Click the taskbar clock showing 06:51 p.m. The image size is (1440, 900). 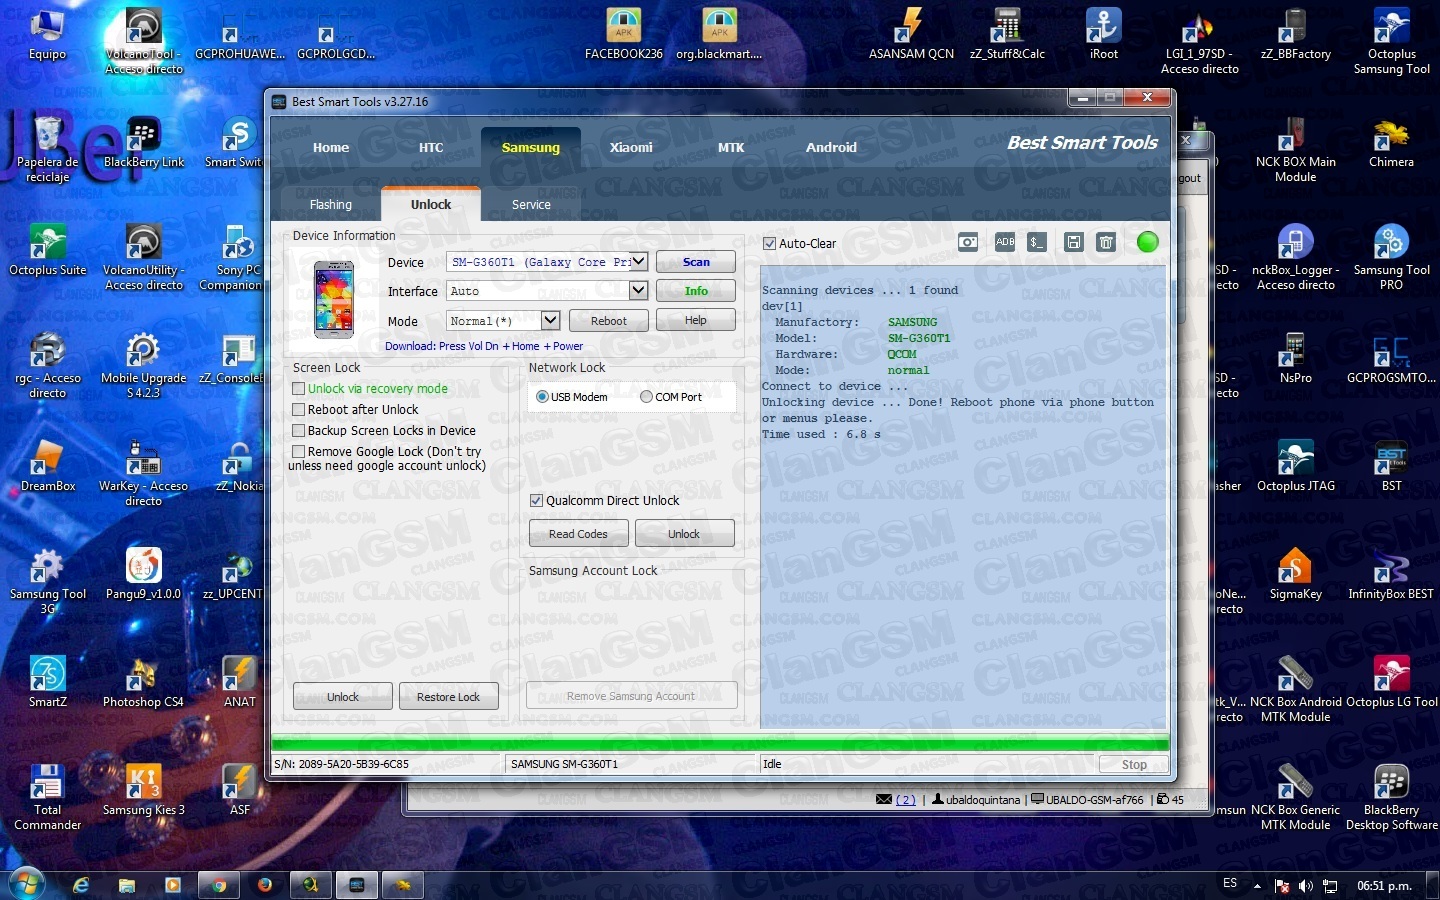click(x=1384, y=886)
